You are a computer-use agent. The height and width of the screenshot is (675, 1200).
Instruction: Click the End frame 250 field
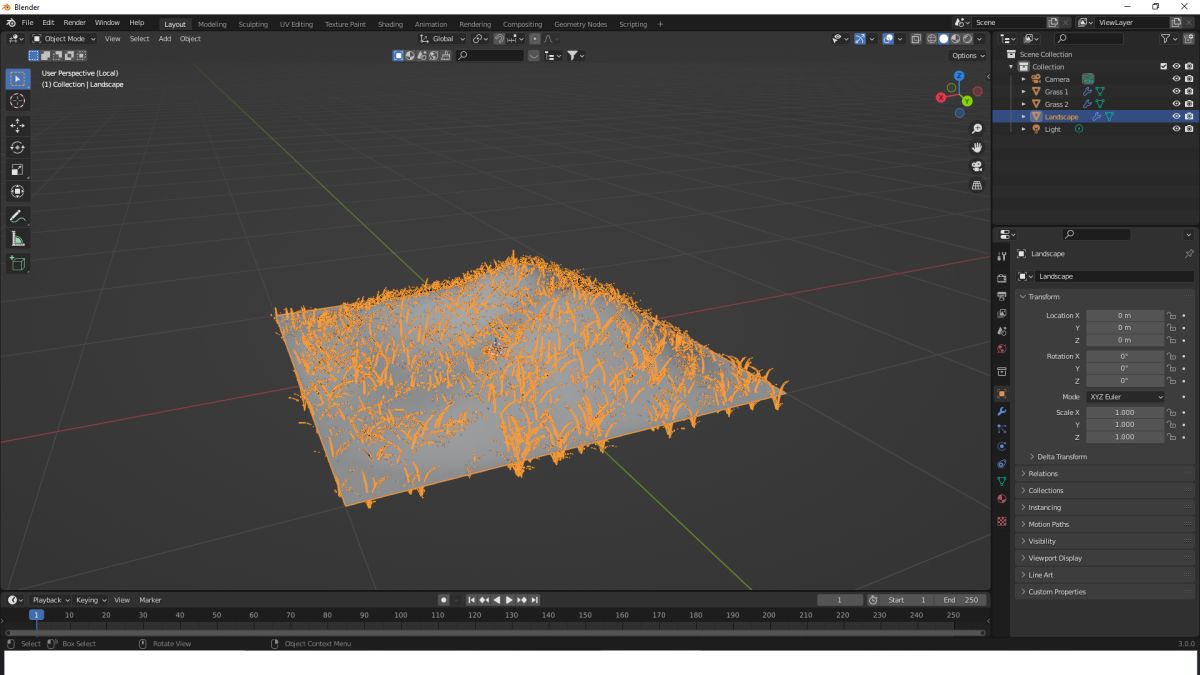click(x=961, y=600)
